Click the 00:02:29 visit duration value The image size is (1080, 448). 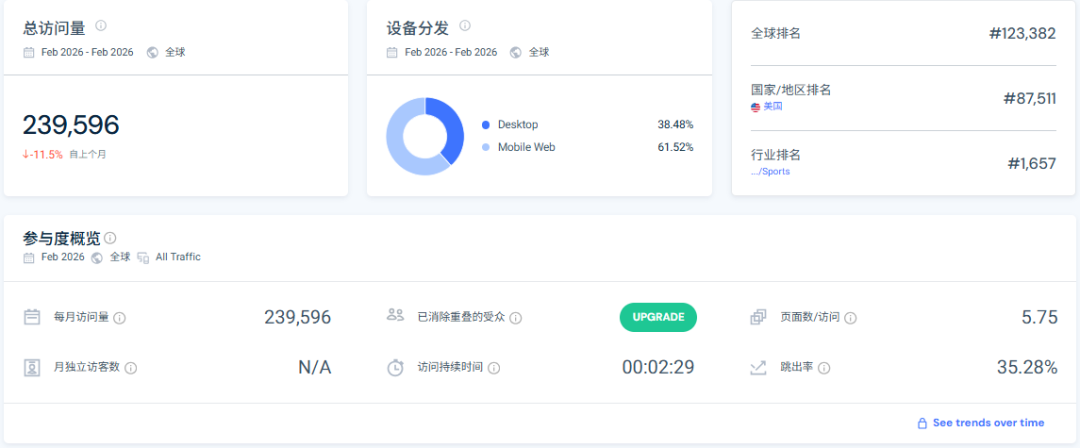pos(658,367)
